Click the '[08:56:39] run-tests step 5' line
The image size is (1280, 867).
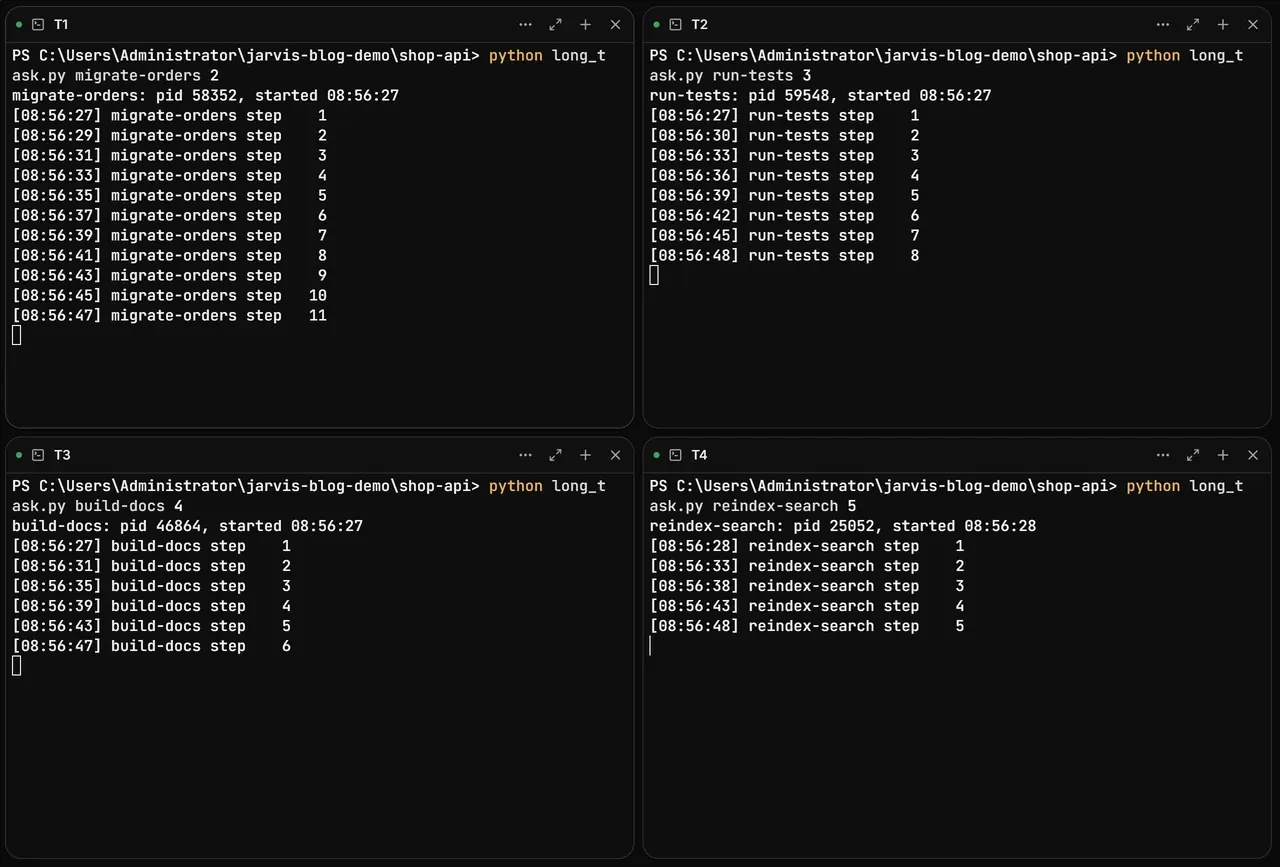click(x=784, y=196)
